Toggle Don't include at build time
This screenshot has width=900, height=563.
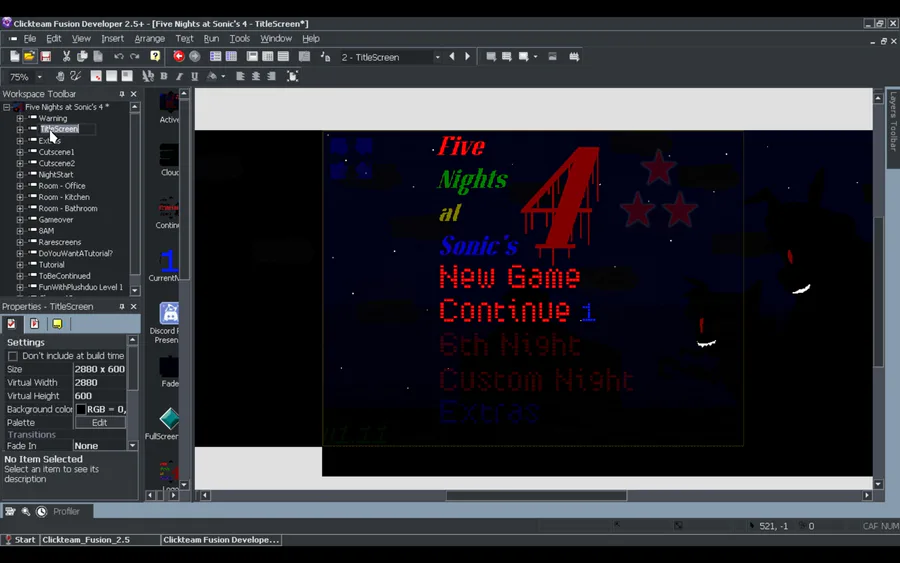click(x=13, y=356)
